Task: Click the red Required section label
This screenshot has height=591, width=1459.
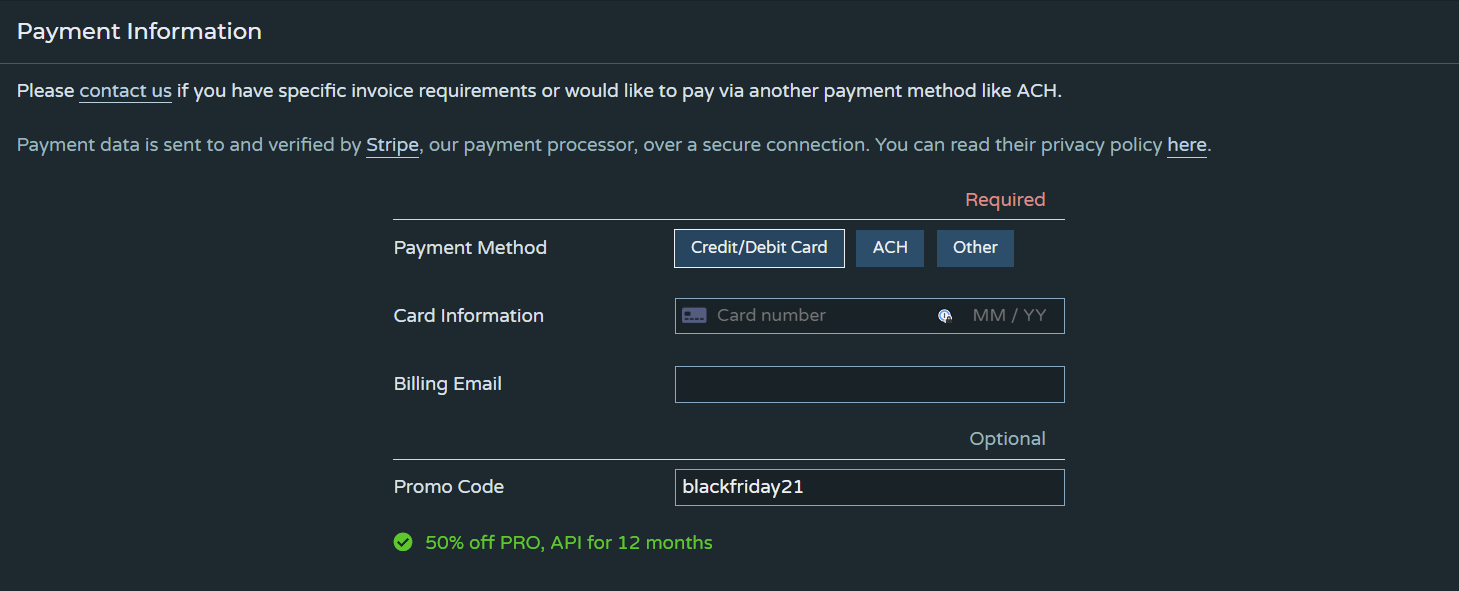Action: point(1005,200)
